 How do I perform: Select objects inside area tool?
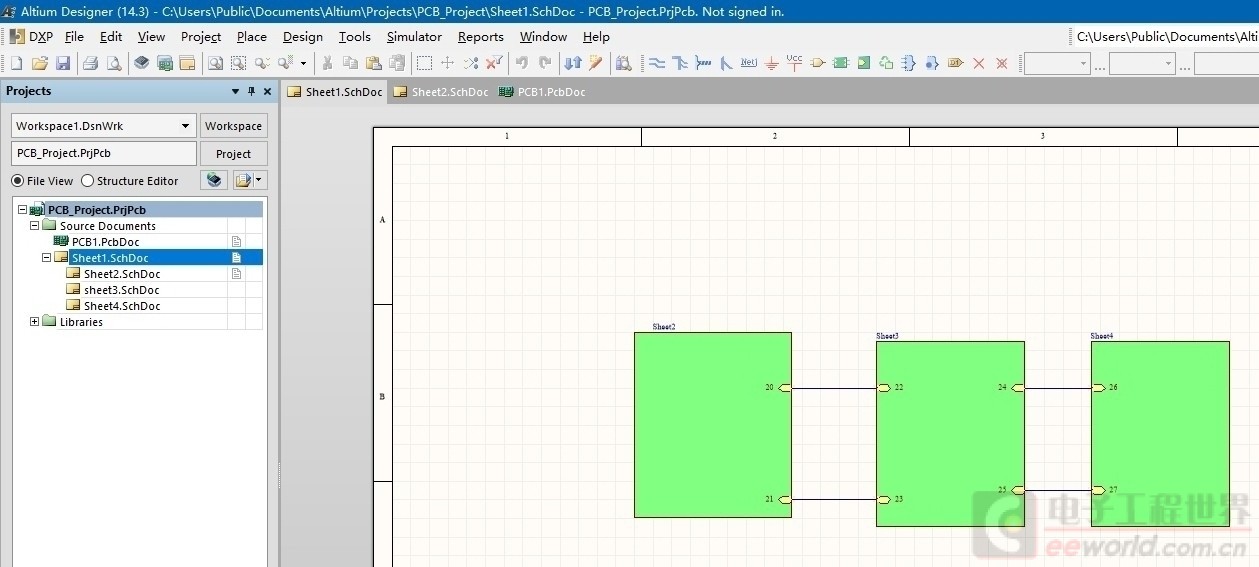click(x=424, y=63)
